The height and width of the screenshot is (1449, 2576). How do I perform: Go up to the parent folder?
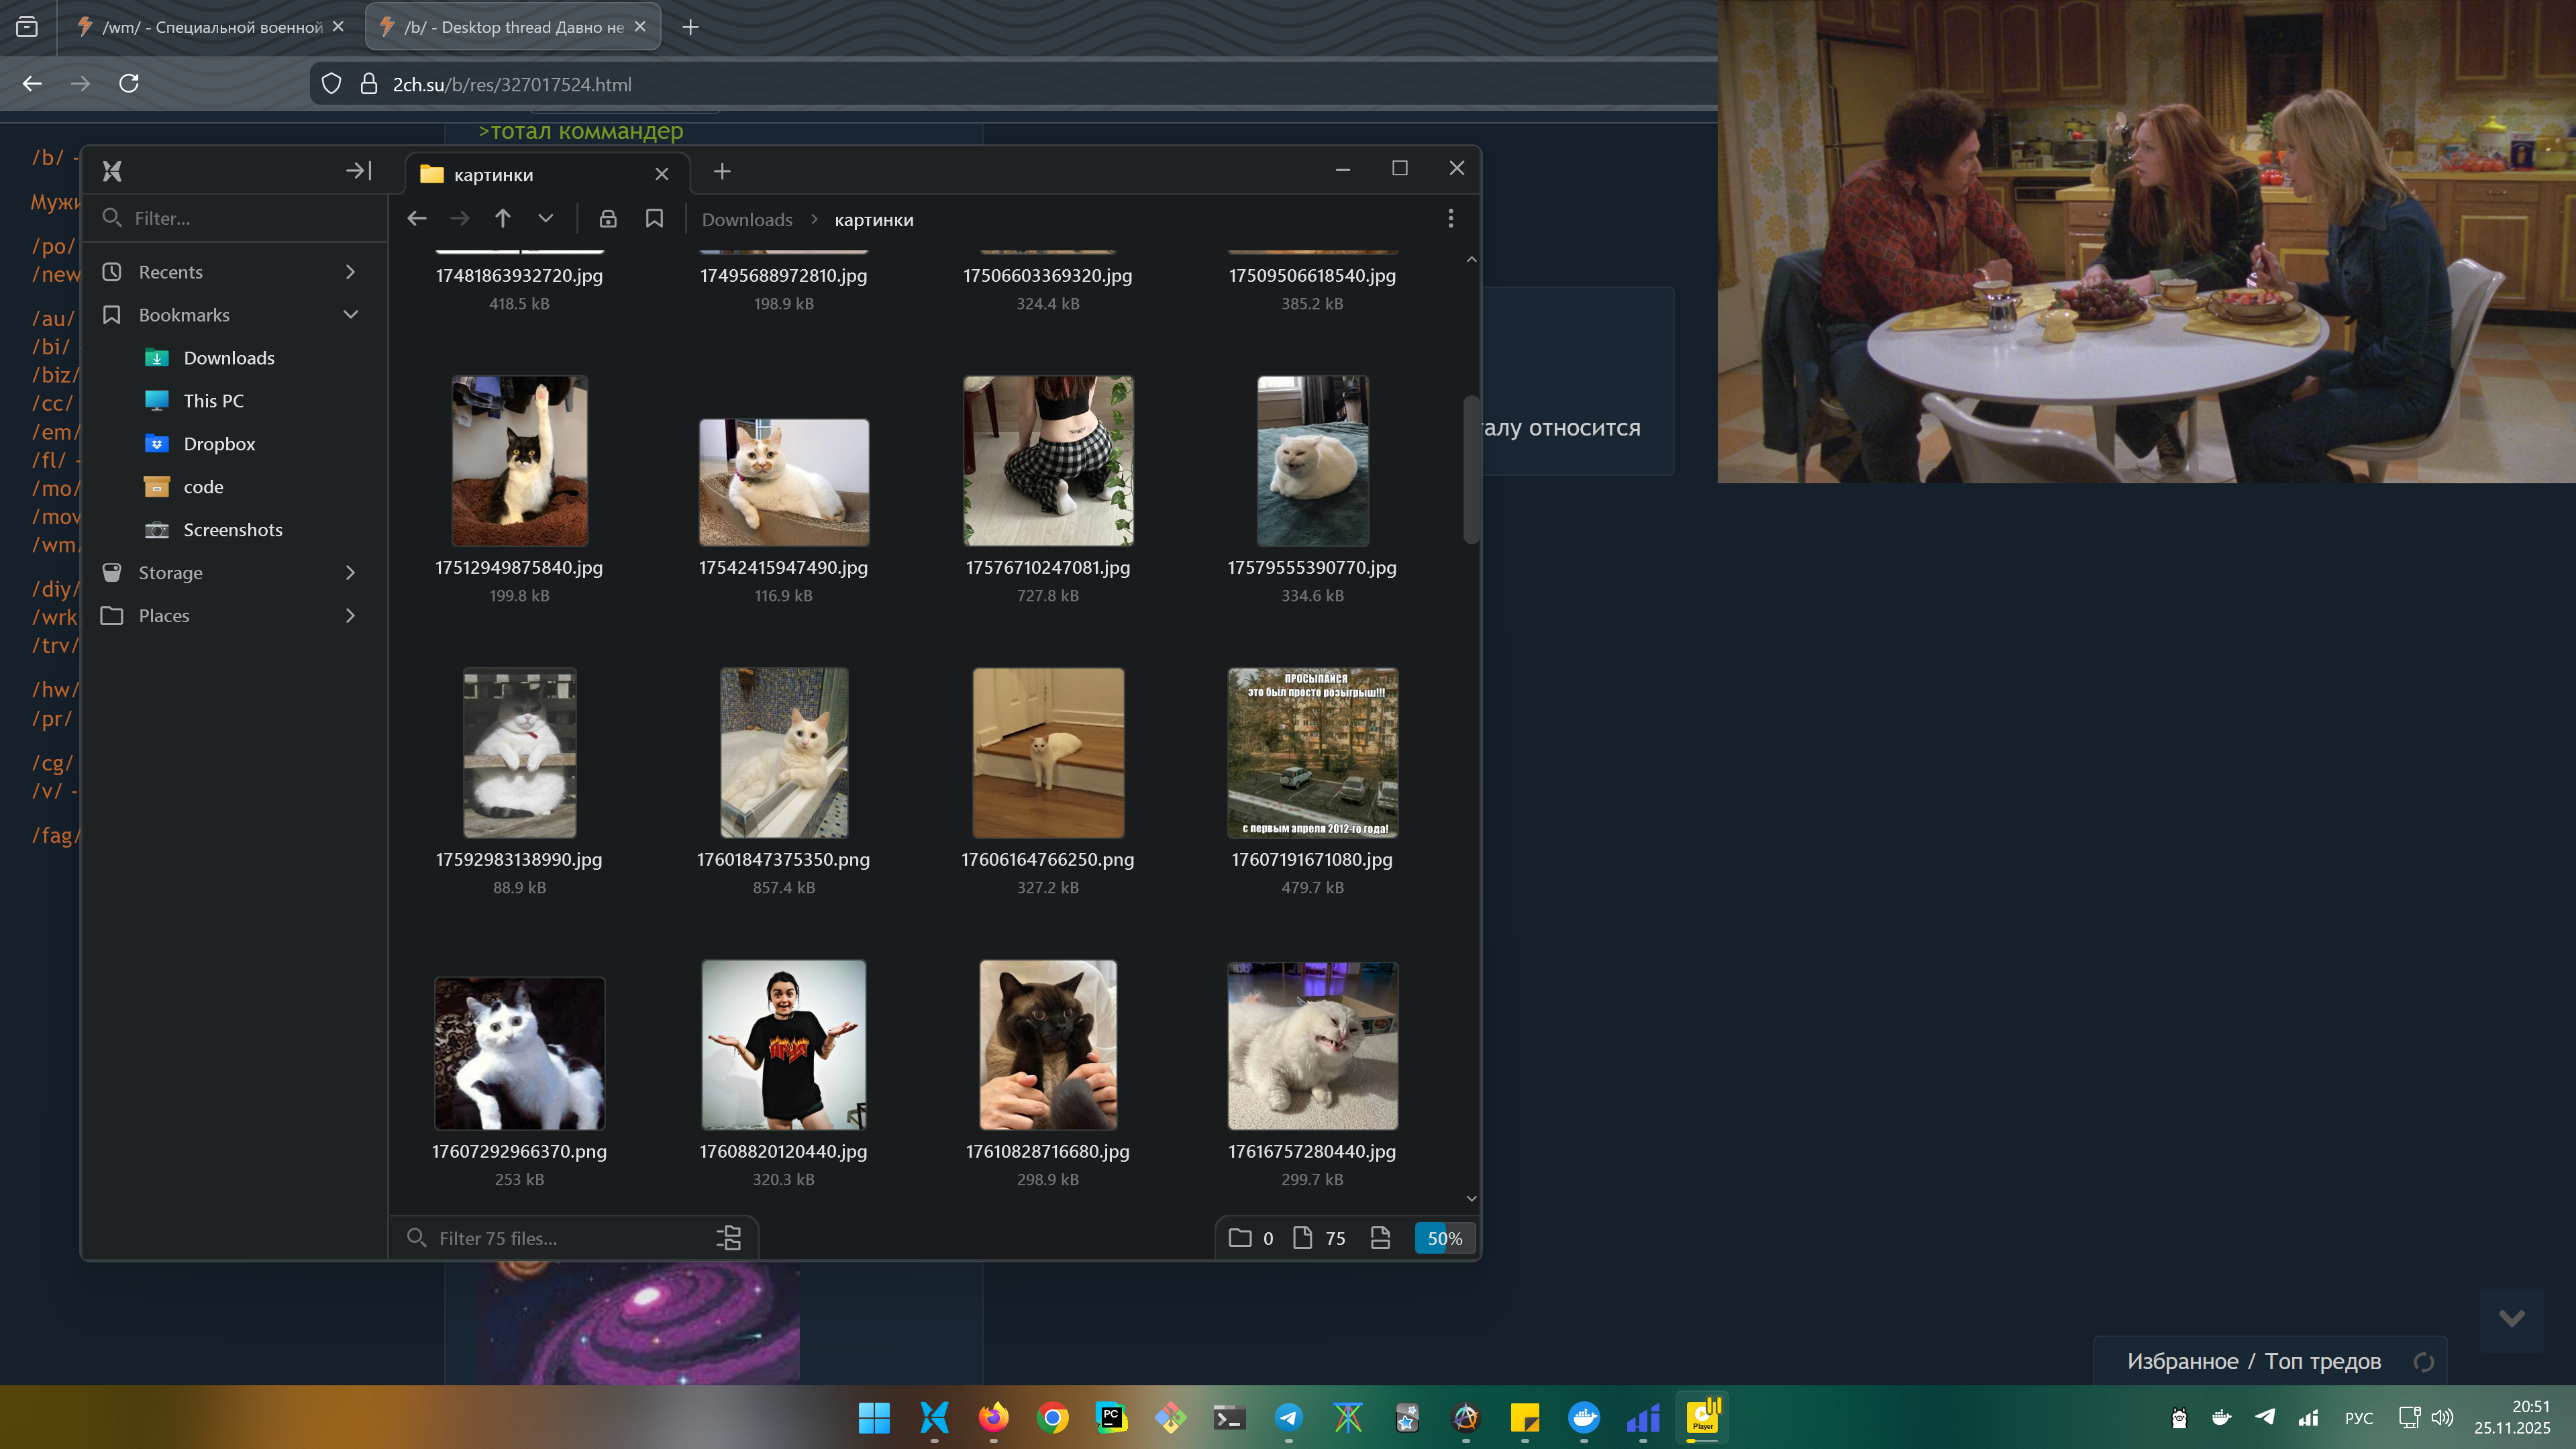pyautogui.click(x=502, y=219)
